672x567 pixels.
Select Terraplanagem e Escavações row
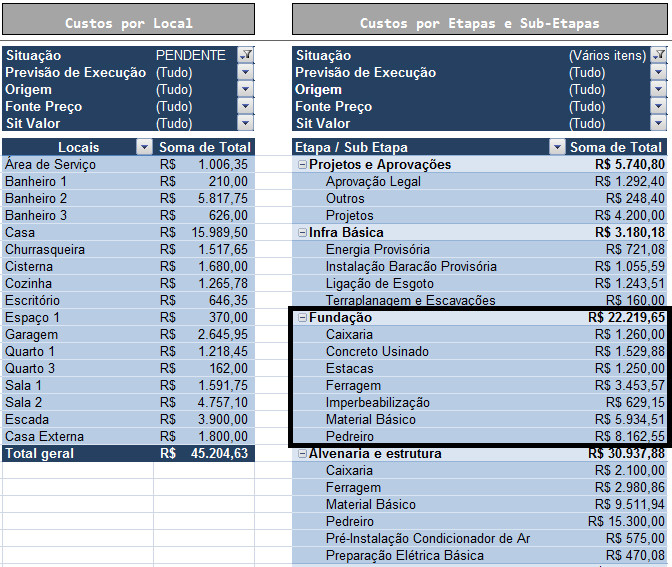point(480,300)
